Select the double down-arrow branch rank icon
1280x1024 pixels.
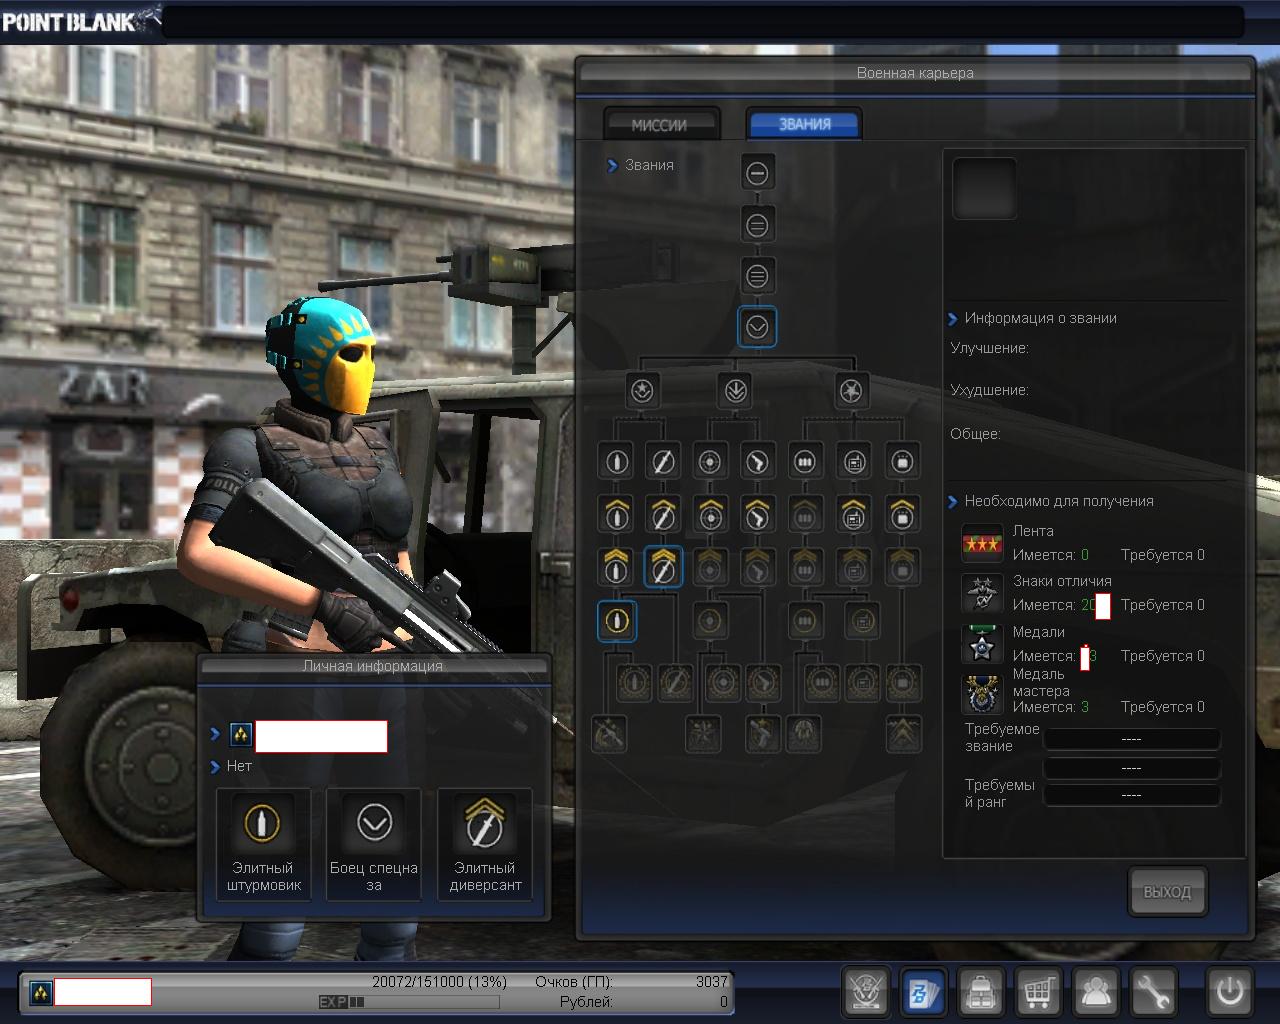pyautogui.click(x=735, y=391)
